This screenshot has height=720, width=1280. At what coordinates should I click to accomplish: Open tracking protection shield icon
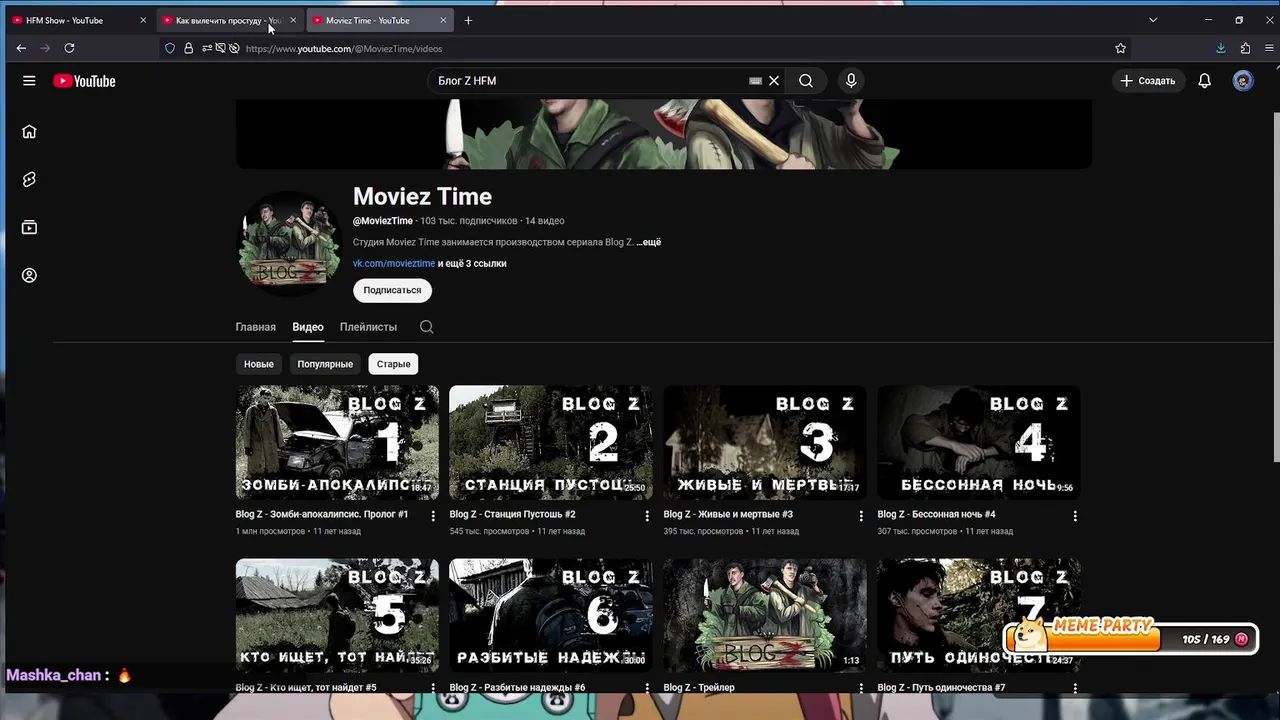point(170,48)
